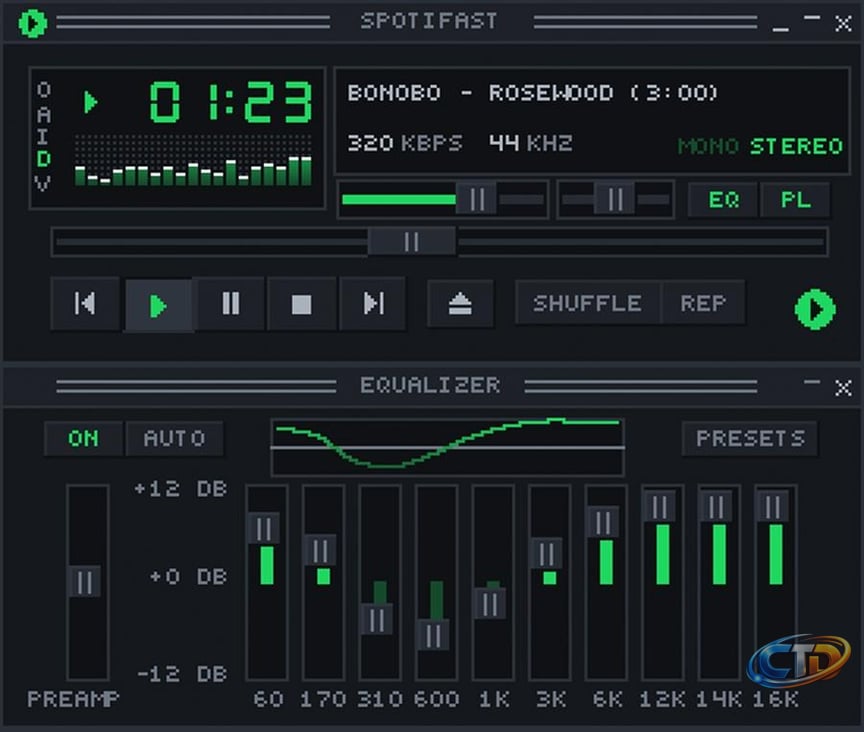Click the STEREO indicator text
This screenshot has width=864, height=732.
(796, 146)
